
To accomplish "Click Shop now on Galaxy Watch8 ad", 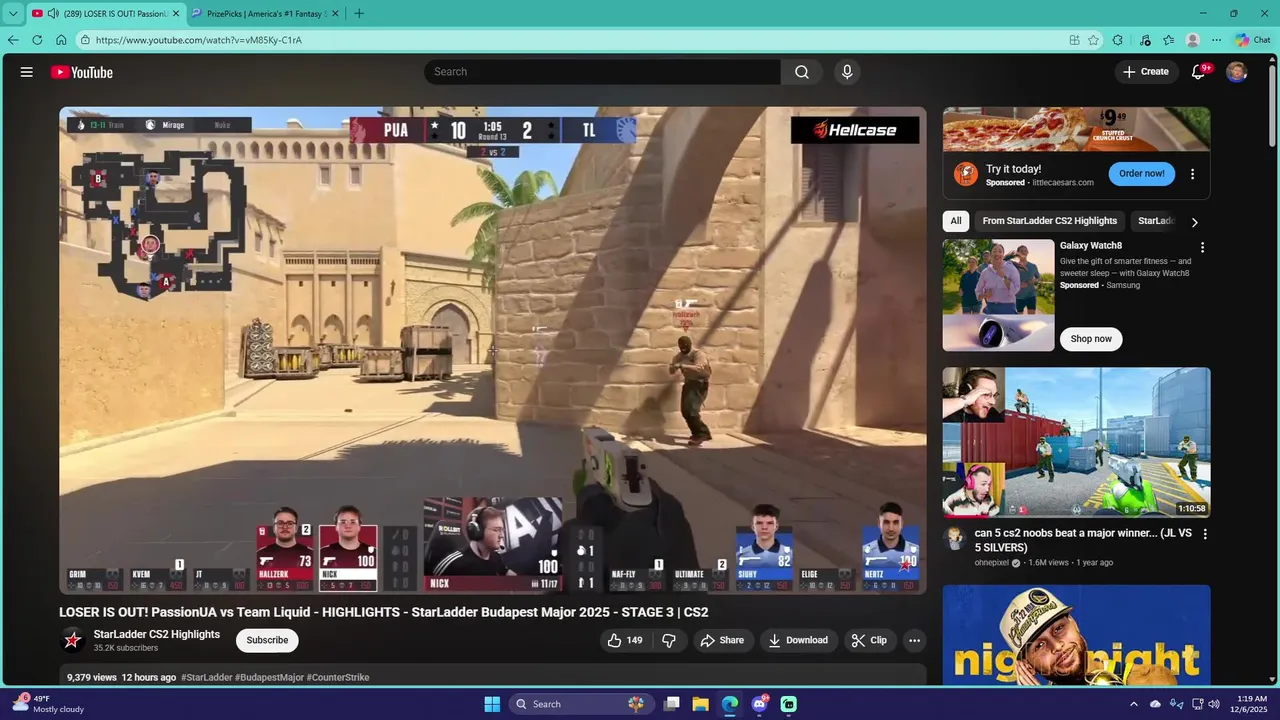I will (1091, 339).
